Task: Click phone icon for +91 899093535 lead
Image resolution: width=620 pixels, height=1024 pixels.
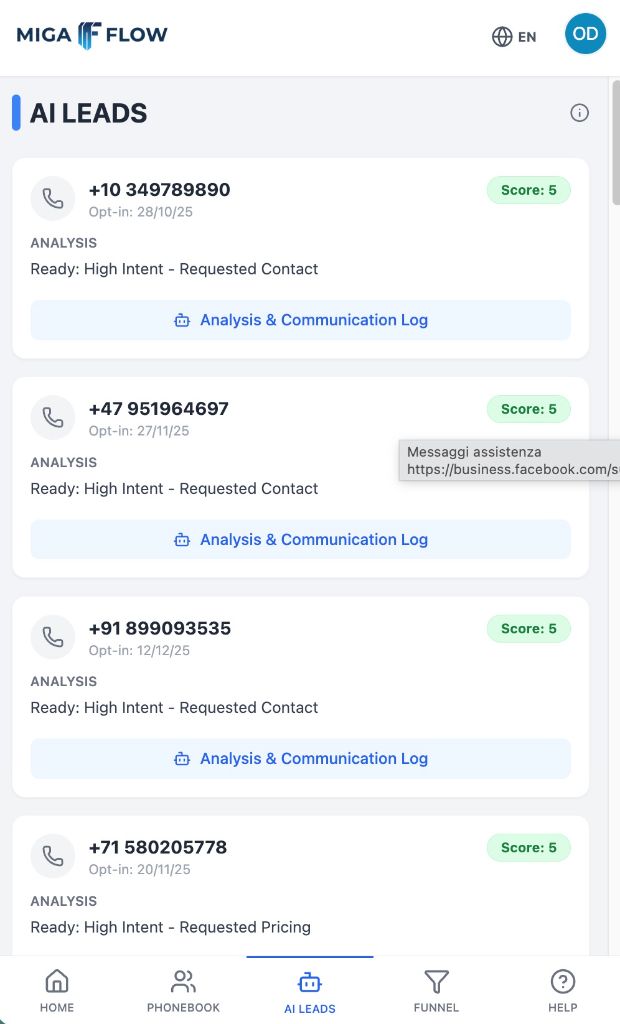Action: [53, 637]
